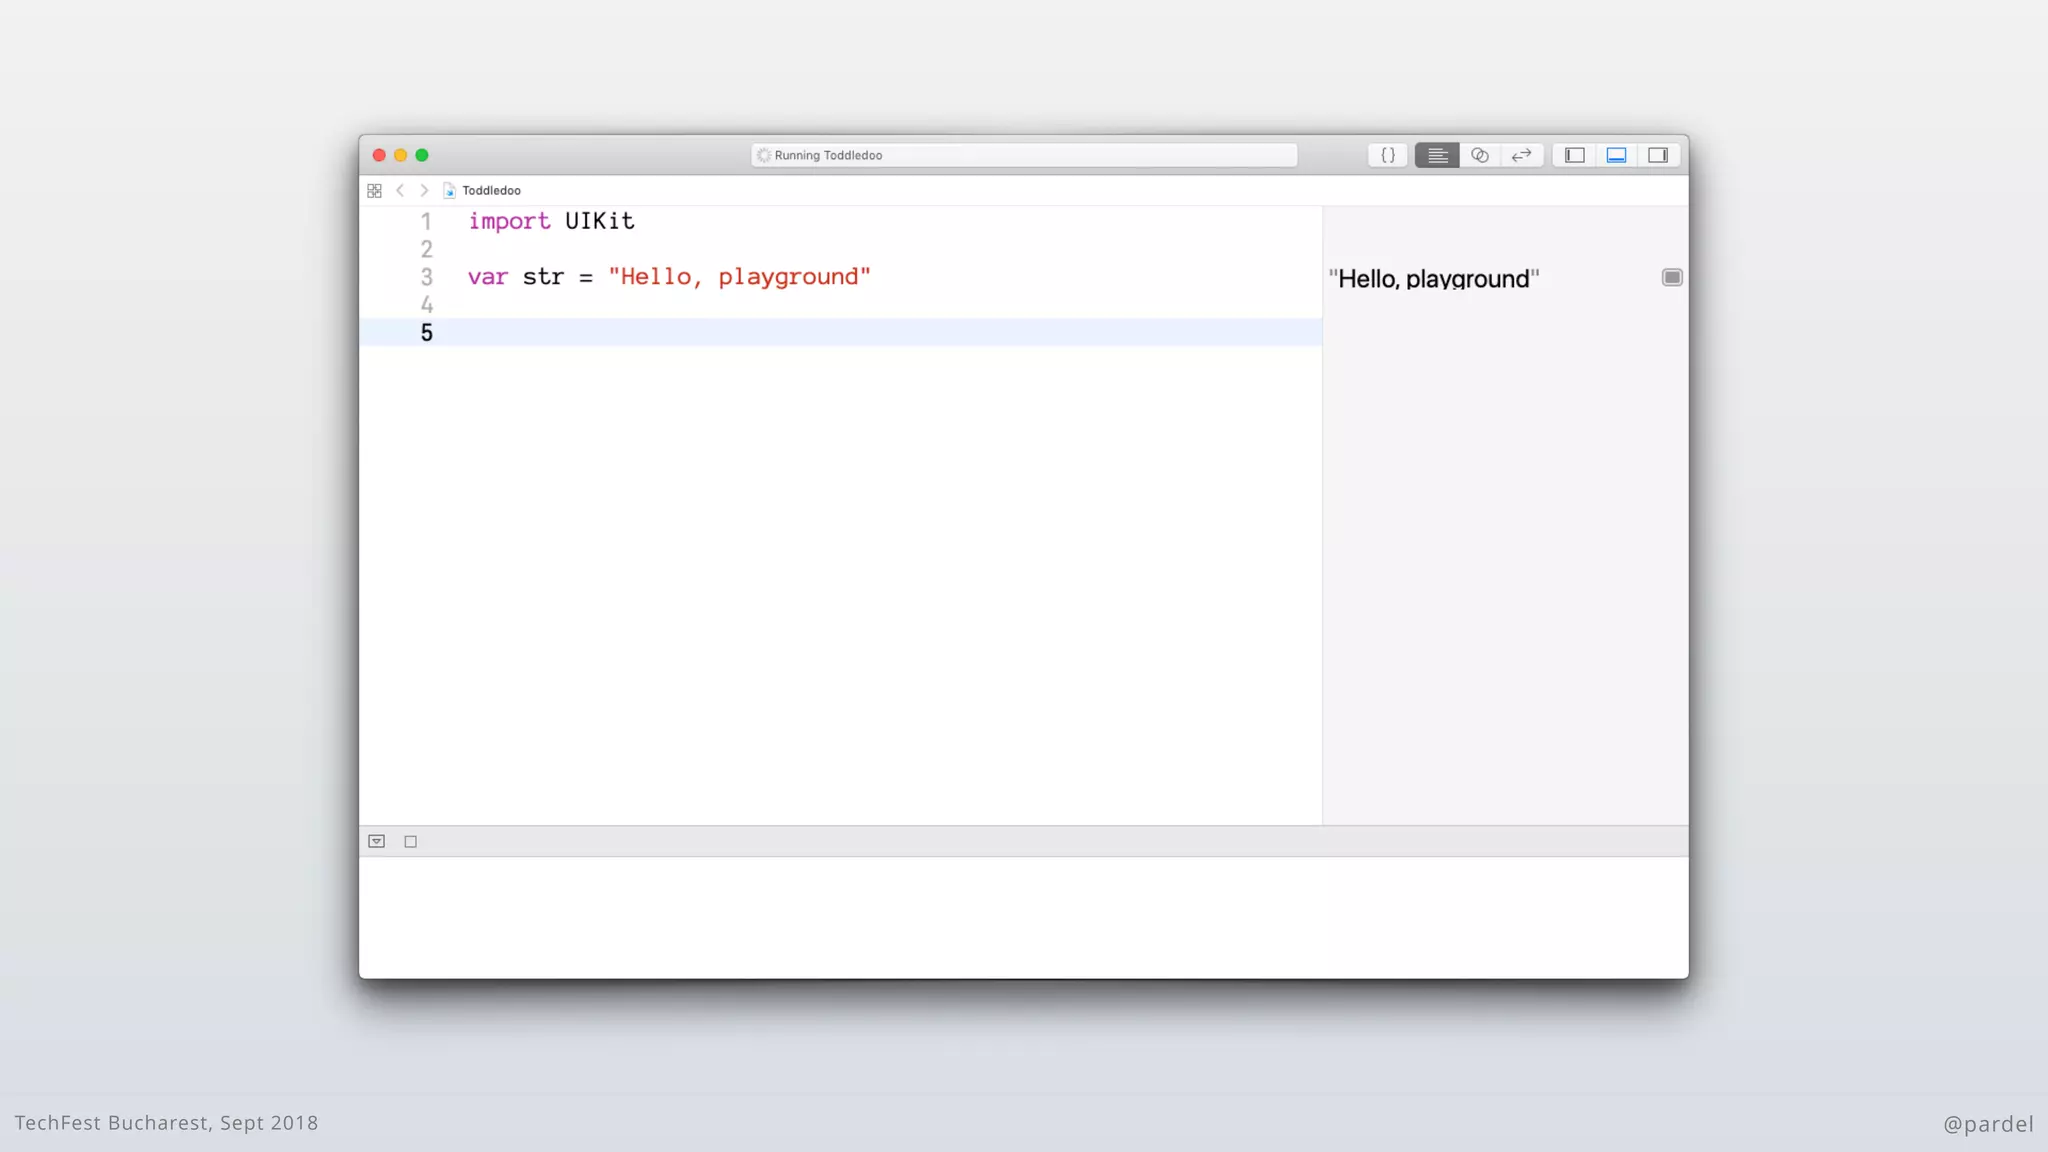Image resolution: width=2048 pixels, height=1152 pixels.
Task: Select the Standard editor view button
Action: click(x=1437, y=155)
